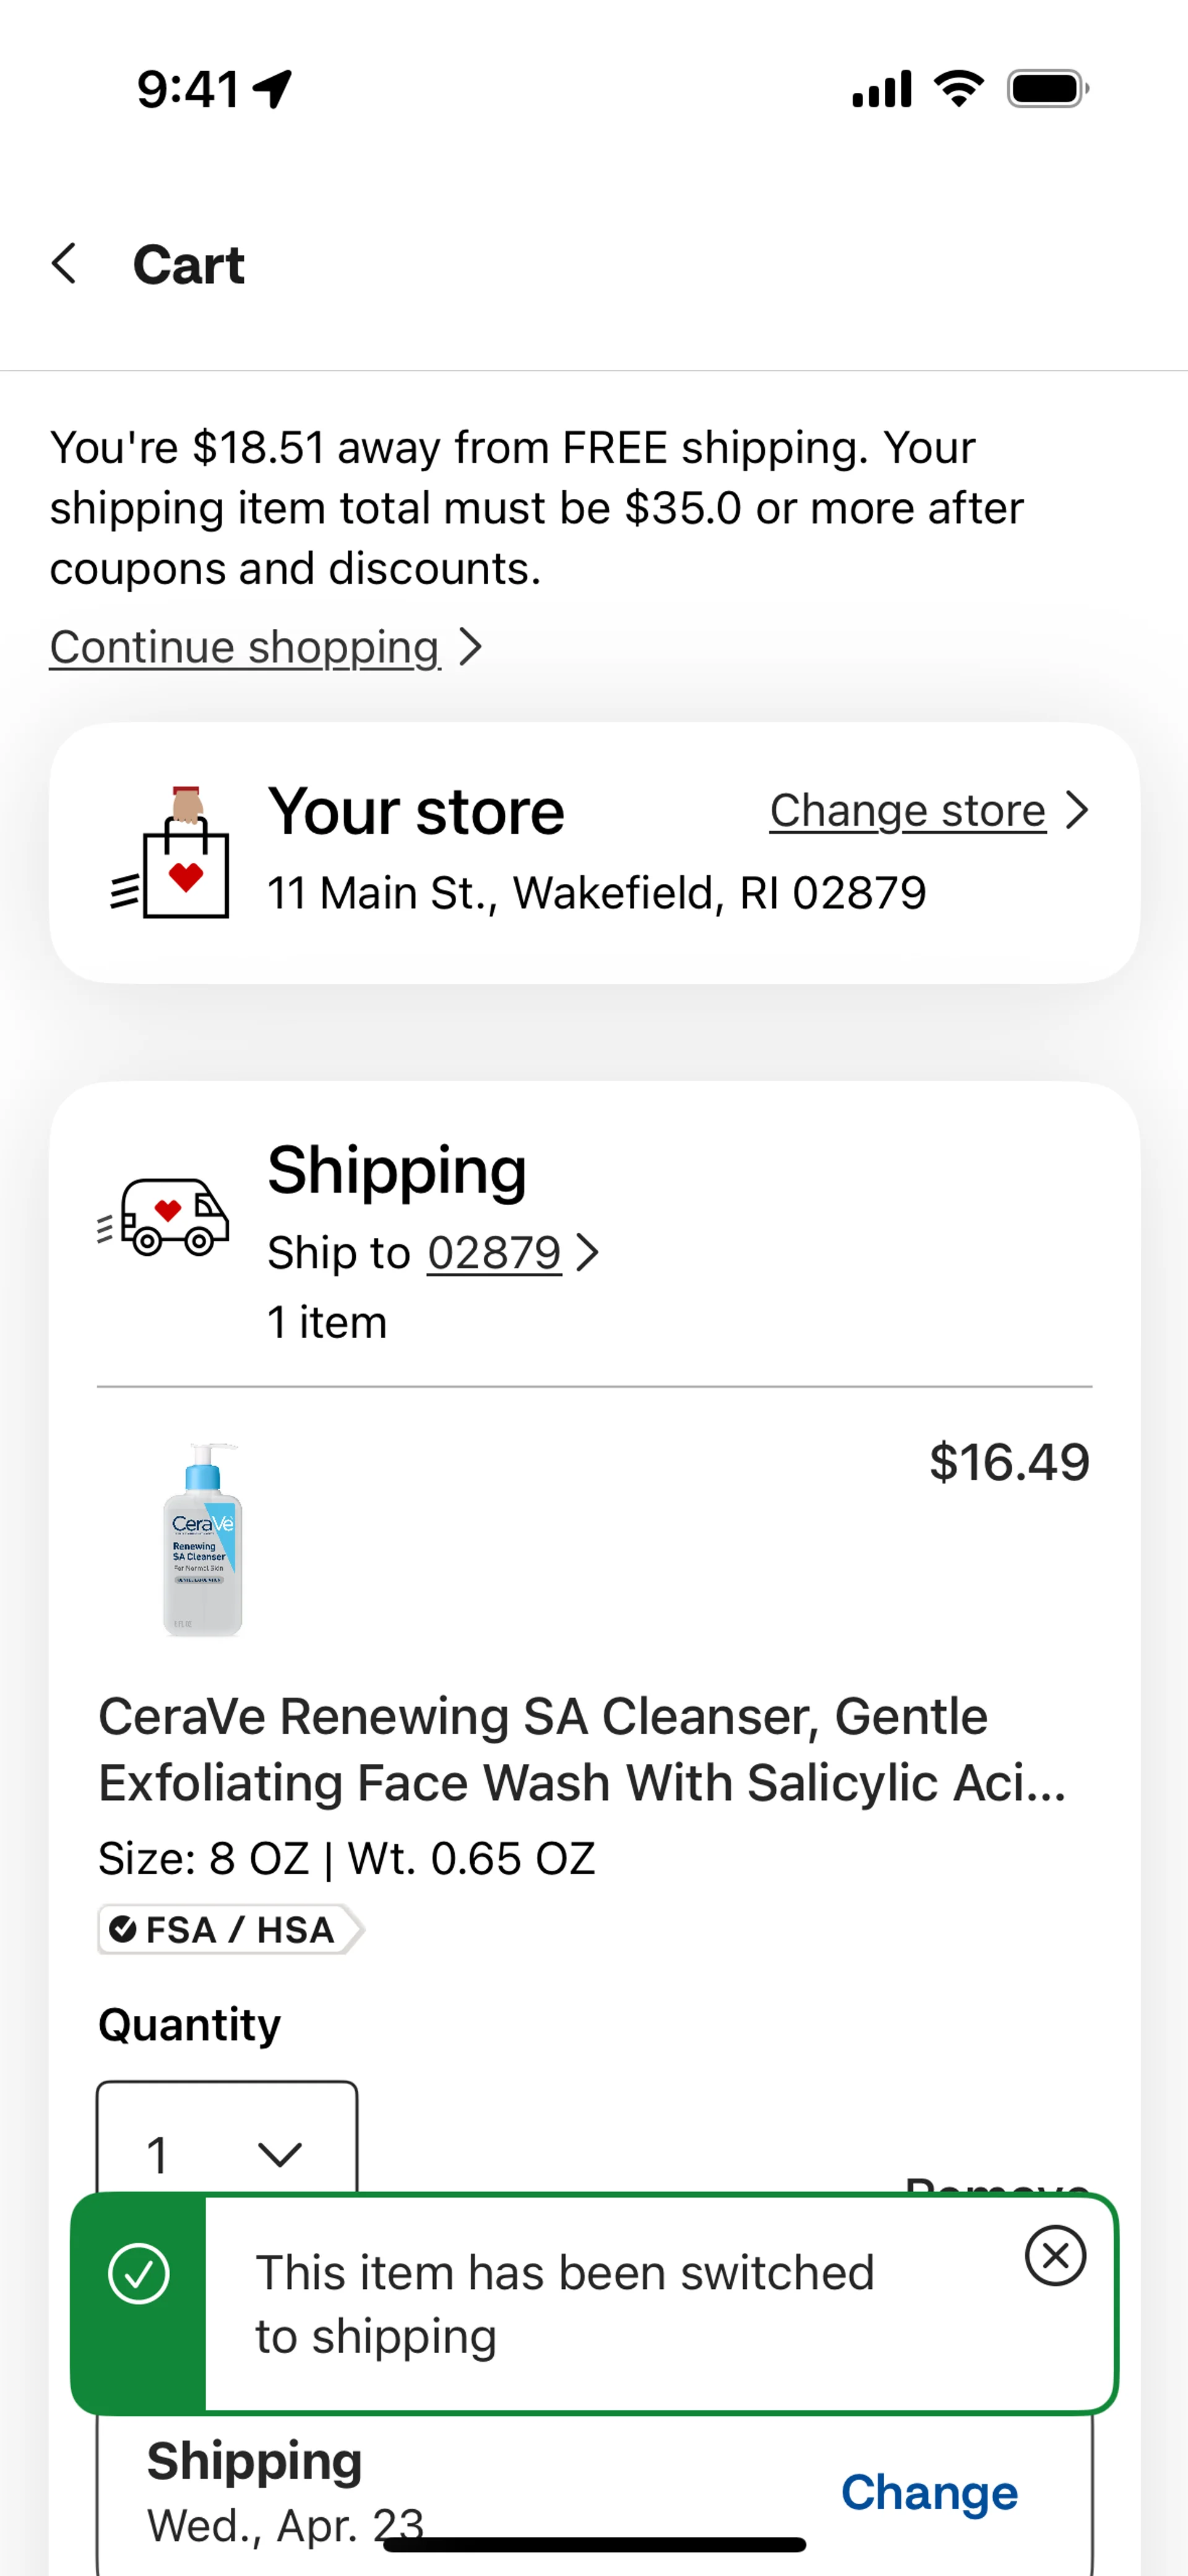The image size is (1188, 2576).
Task: Dismiss the switched to shipping notification
Action: [x=1055, y=2255]
